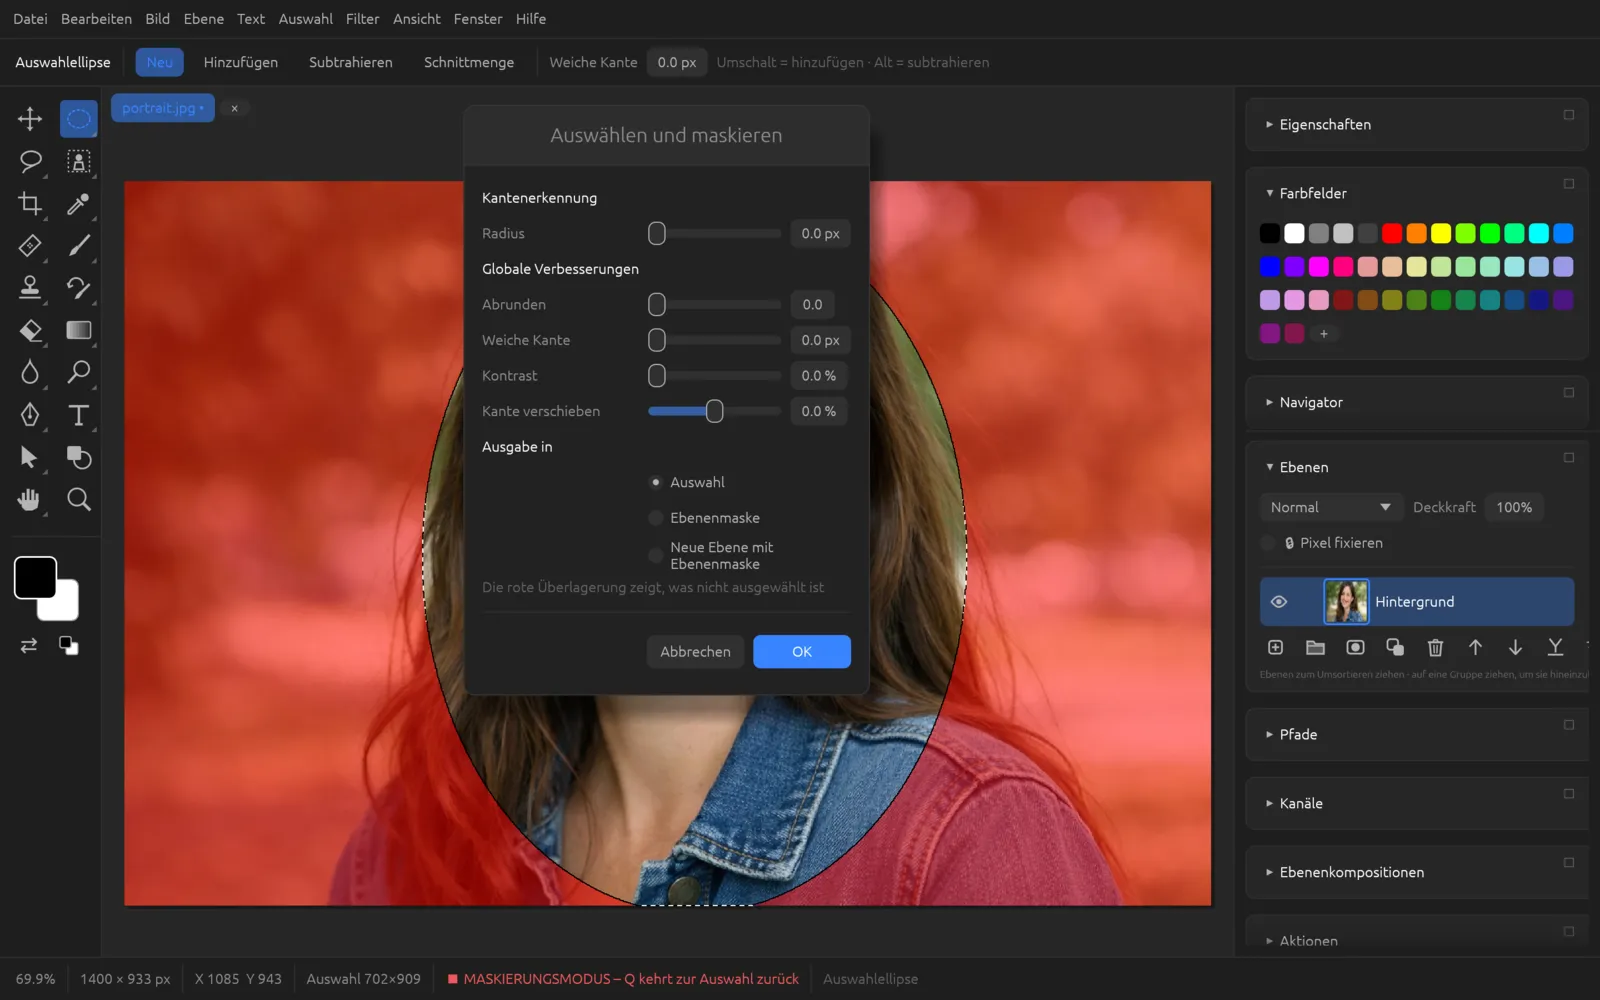Select the Auswahl output radio option
Viewport: 1600px width, 1000px height.
click(x=656, y=482)
